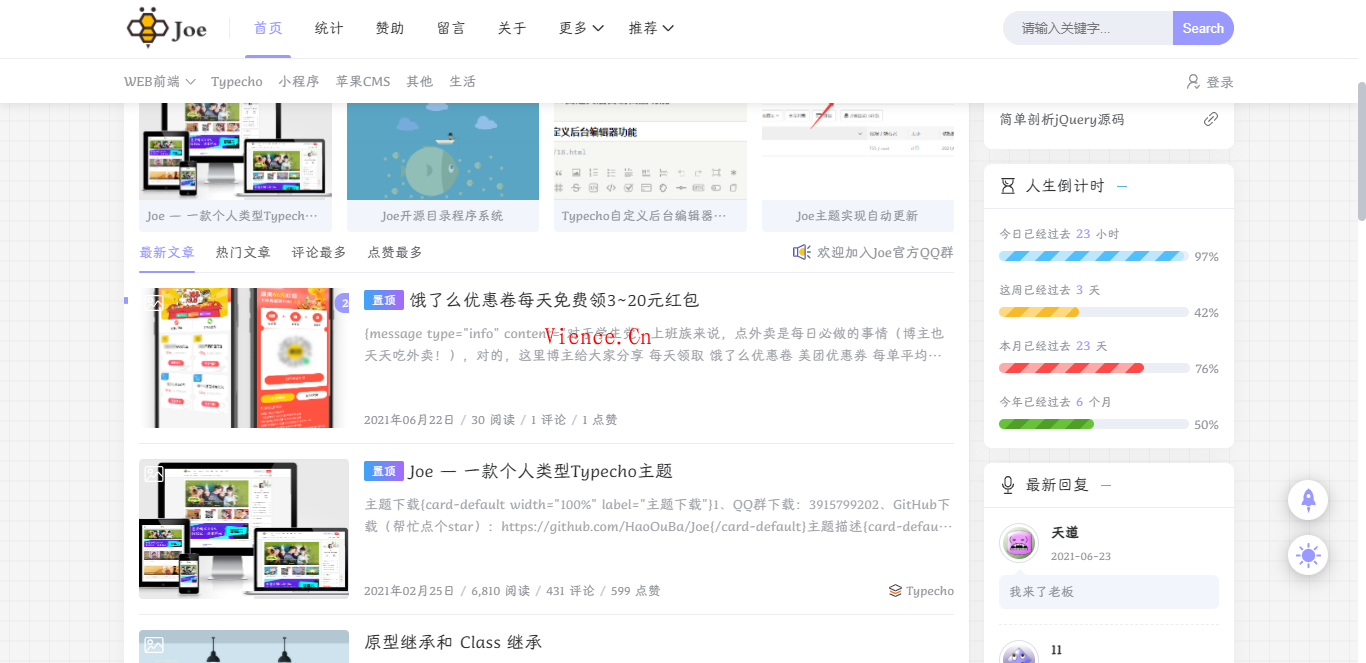Viewport: 1366px width, 663px height.
Task: Click the hourglass icon in 人生倒计时
Action: point(1008,186)
